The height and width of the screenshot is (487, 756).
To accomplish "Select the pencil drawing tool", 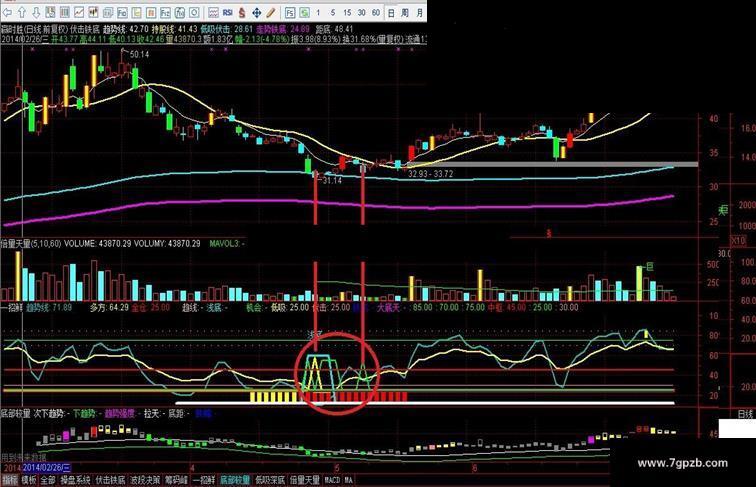I will click(270, 13).
